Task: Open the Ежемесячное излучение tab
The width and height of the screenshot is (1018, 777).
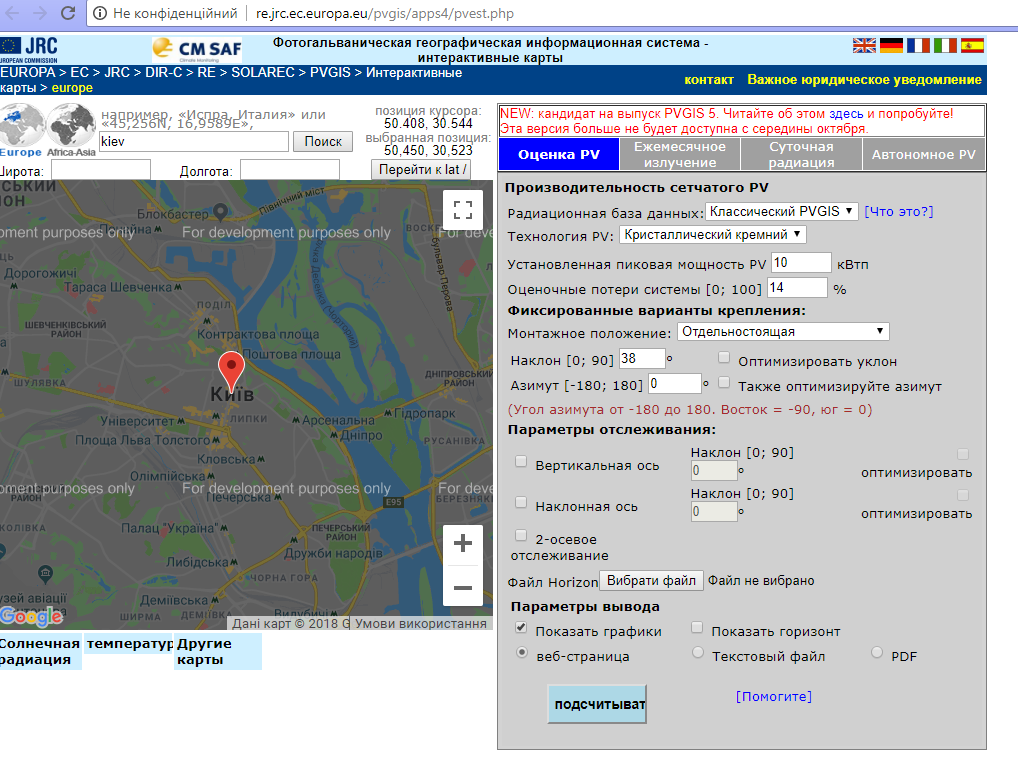Action: tap(679, 155)
